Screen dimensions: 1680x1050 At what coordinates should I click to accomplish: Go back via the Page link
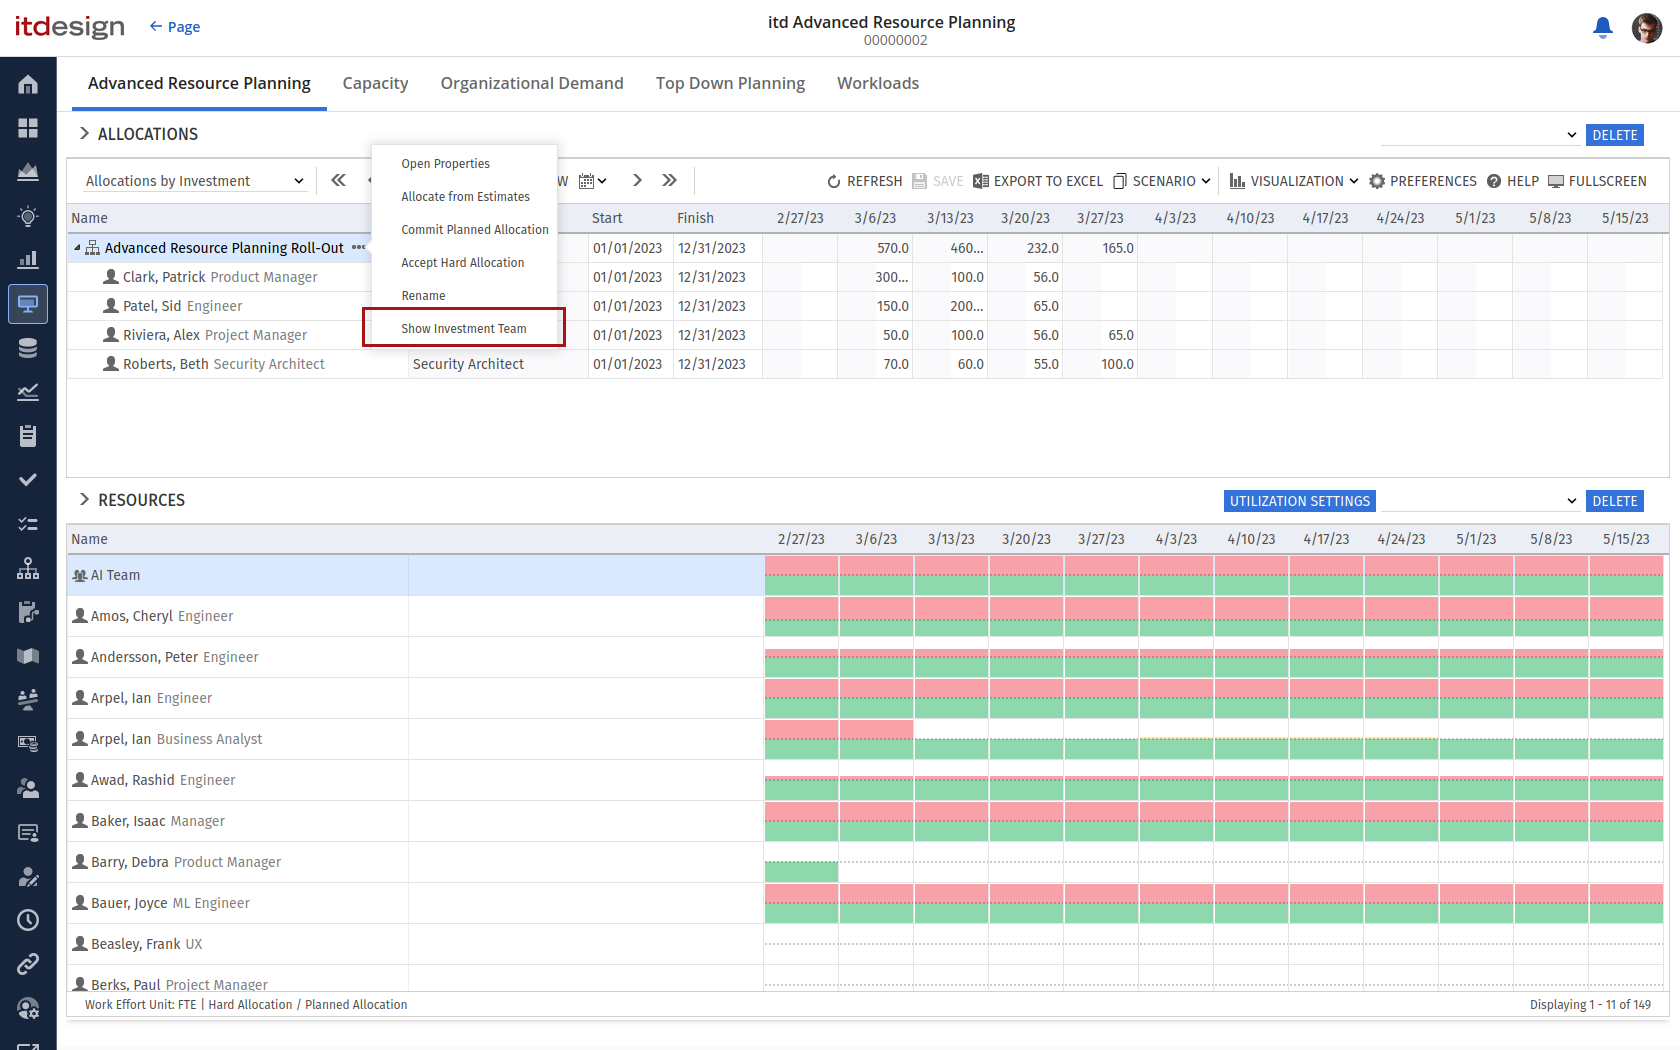click(175, 27)
